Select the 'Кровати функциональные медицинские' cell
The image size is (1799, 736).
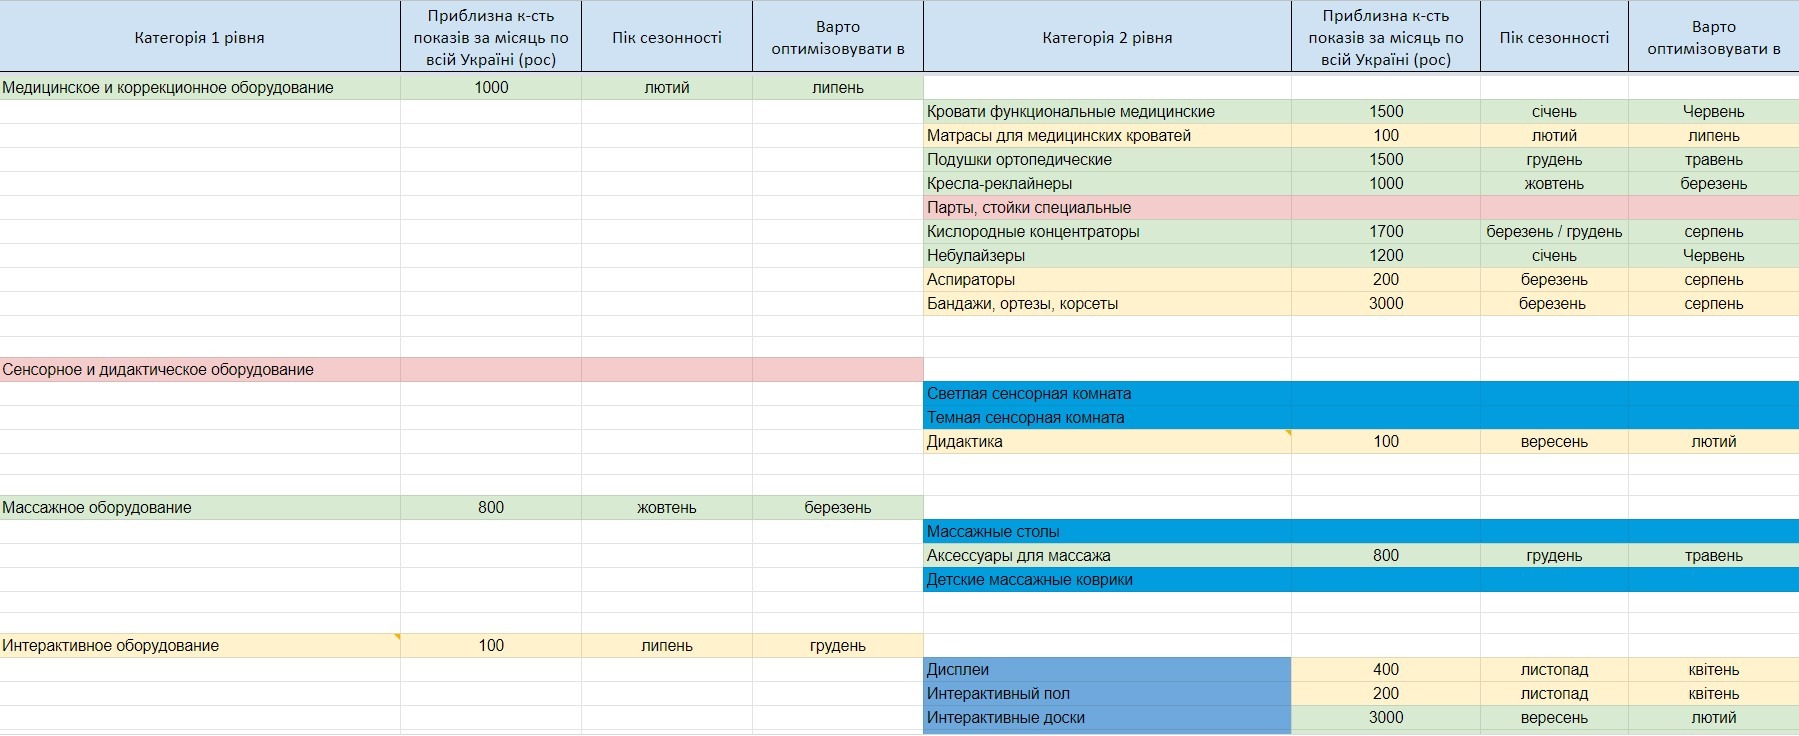[1107, 112]
